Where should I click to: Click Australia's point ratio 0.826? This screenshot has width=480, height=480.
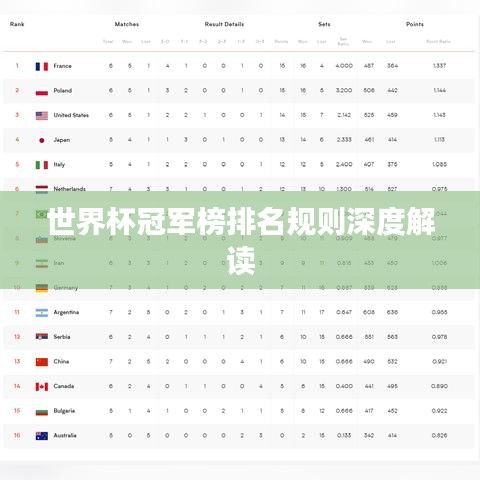pos(439,436)
